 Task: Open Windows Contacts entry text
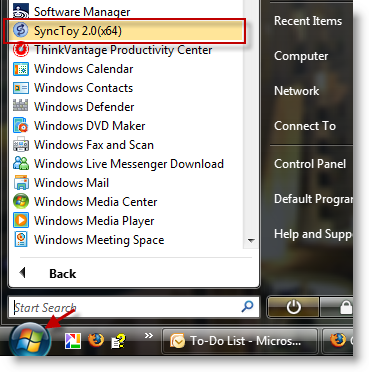(83, 88)
